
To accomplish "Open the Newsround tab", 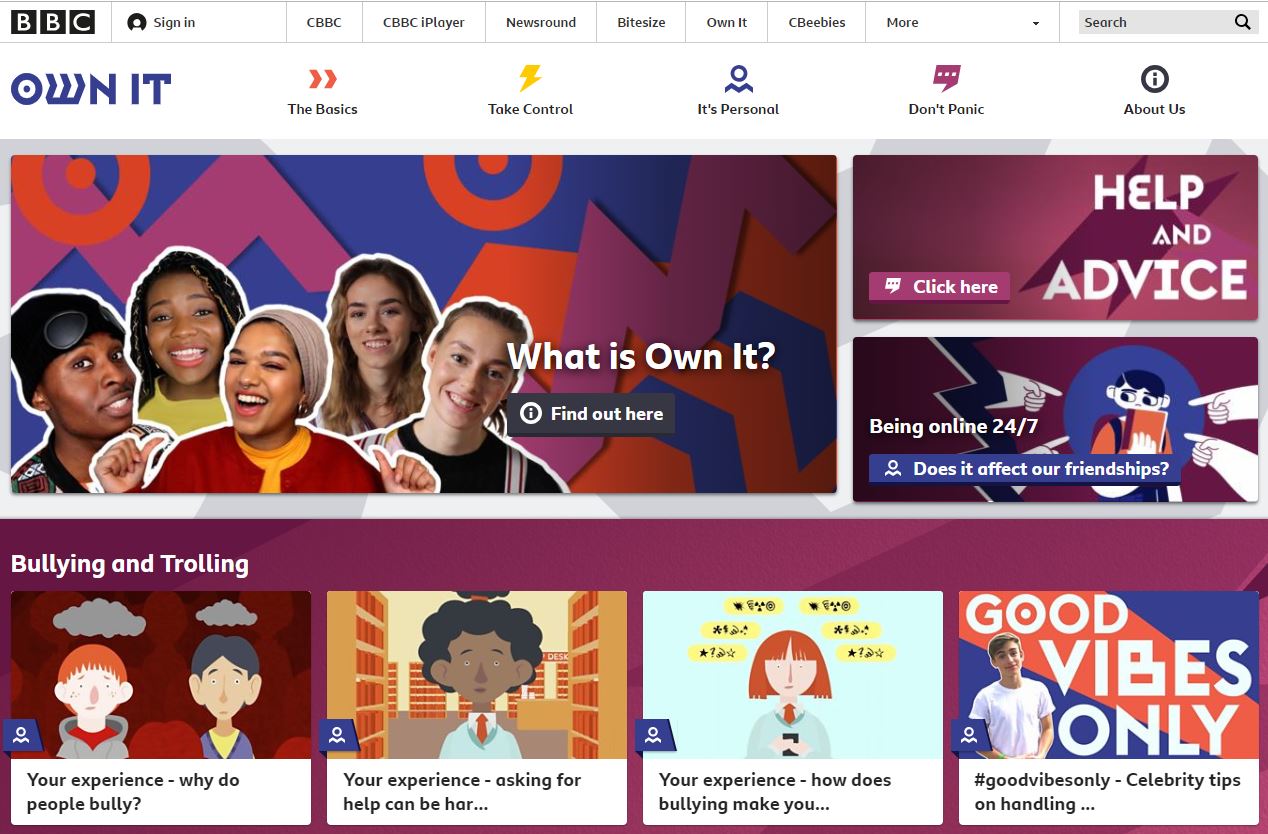I will [x=541, y=22].
